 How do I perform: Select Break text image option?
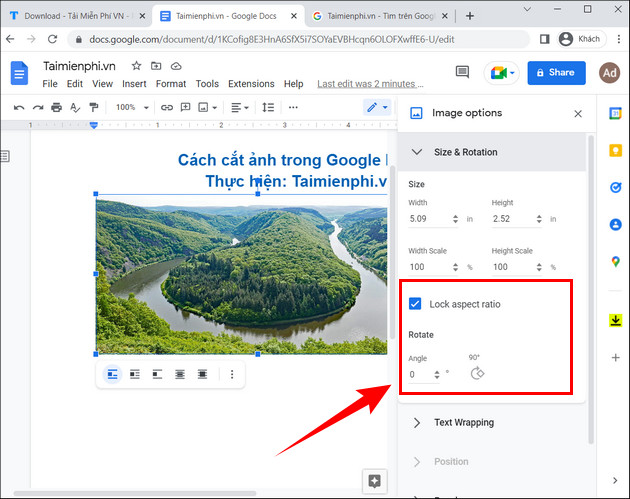click(158, 374)
